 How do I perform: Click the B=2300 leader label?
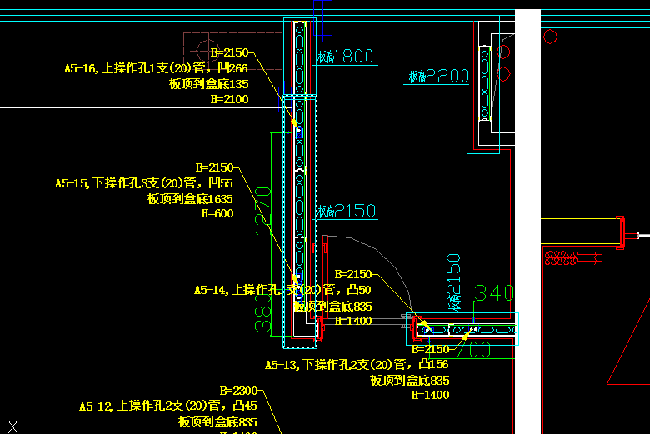coord(239,390)
